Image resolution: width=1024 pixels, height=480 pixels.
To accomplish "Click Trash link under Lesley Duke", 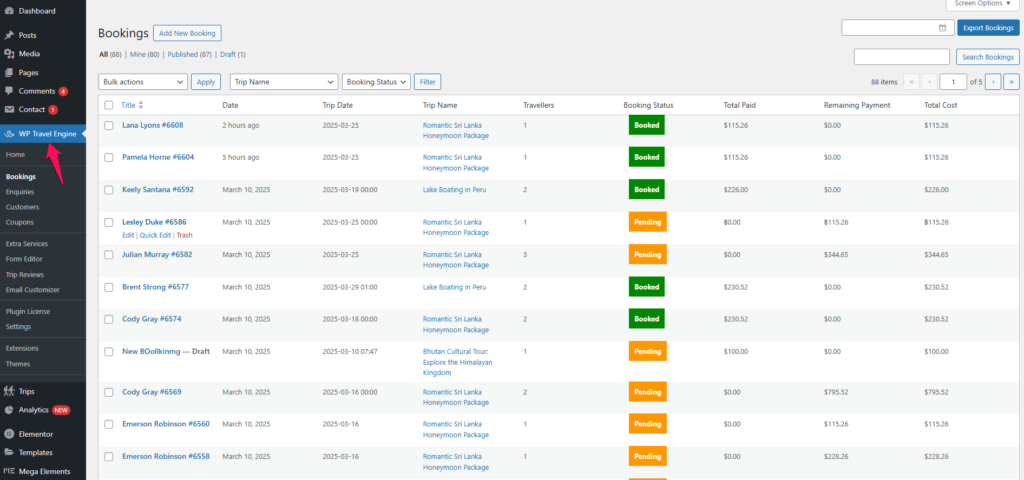I will pyautogui.click(x=185, y=235).
